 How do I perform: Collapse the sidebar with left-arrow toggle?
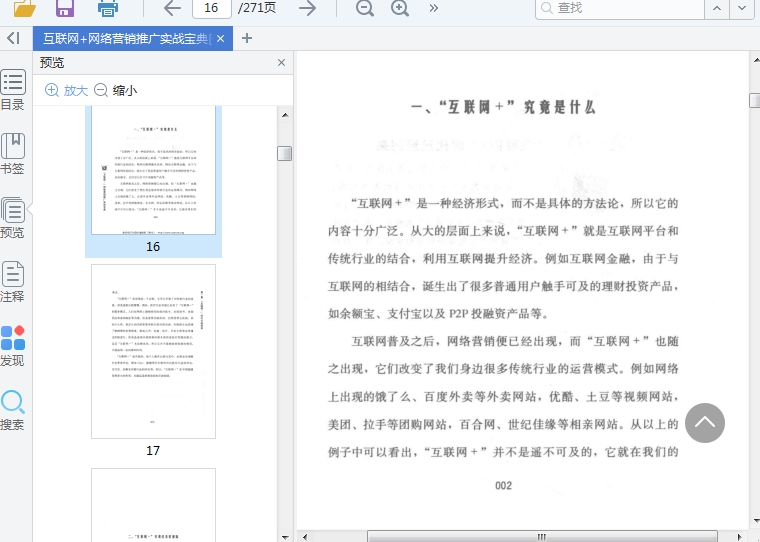pyautogui.click(x=13, y=39)
